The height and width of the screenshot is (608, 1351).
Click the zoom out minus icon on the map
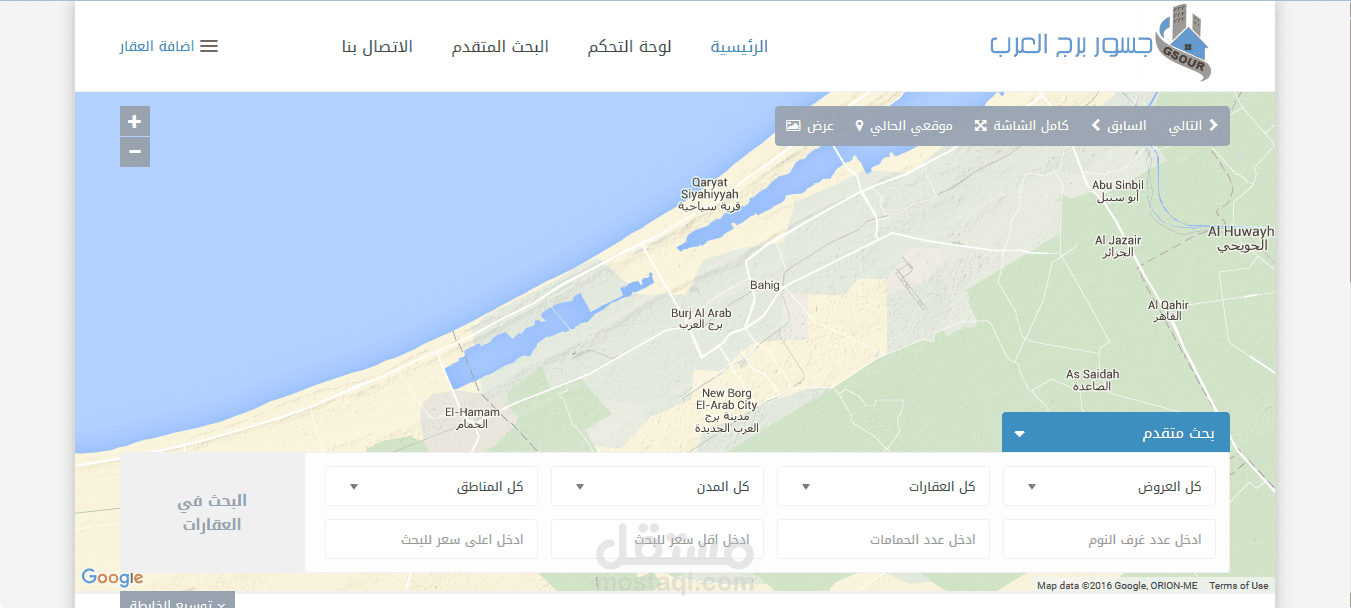pyautogui.click(x=134, y=152)
